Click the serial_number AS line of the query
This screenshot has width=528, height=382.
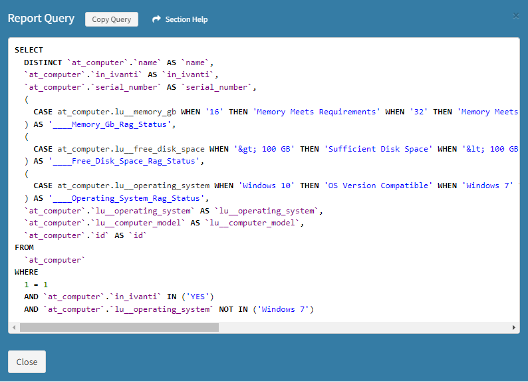click(x=140, y=88)
